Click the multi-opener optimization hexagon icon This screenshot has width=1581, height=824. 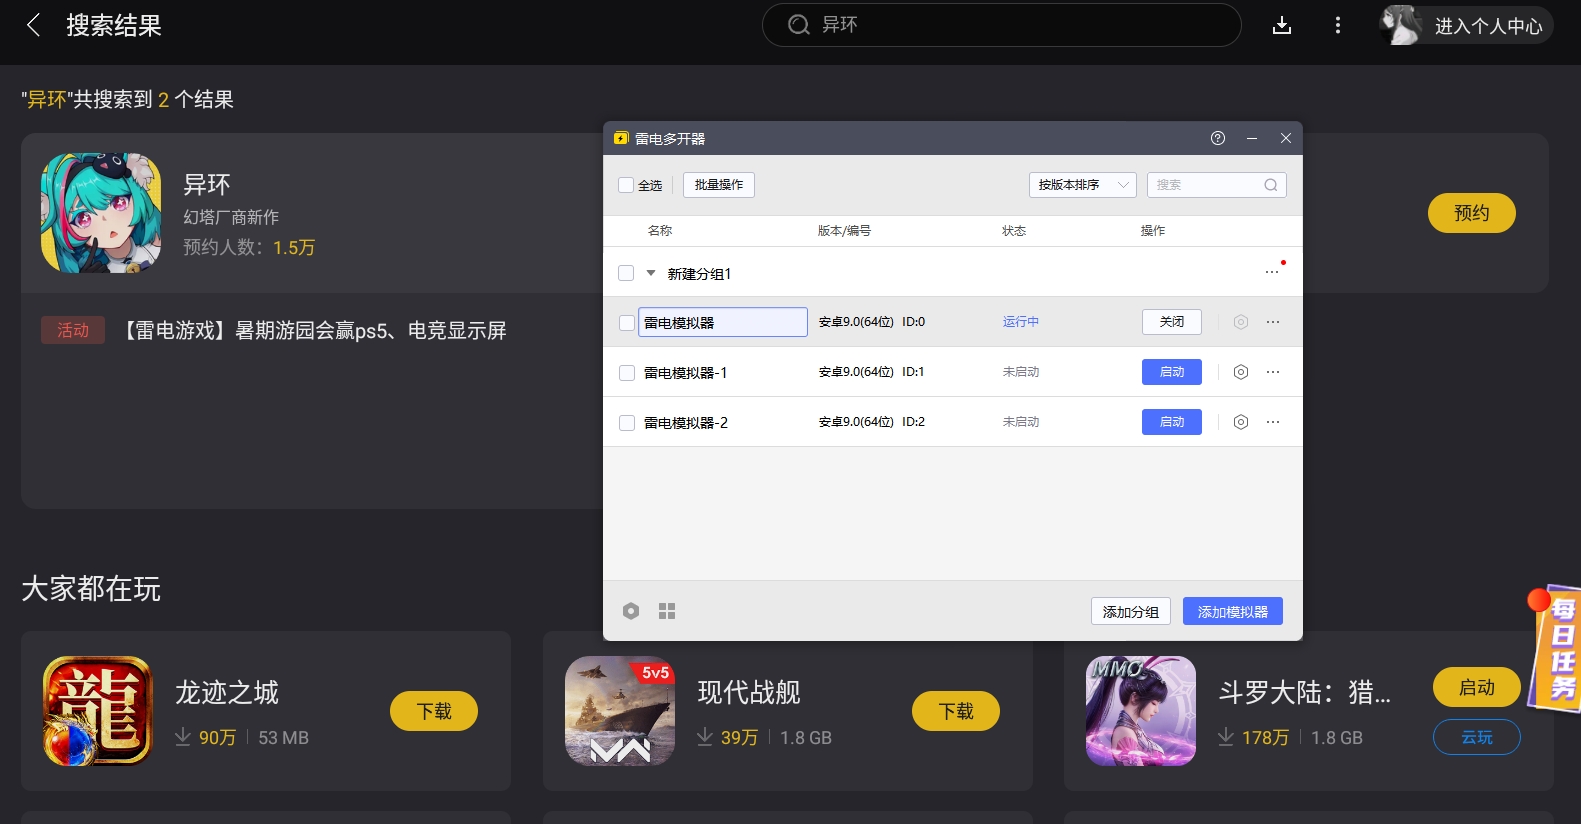point(631,611)
